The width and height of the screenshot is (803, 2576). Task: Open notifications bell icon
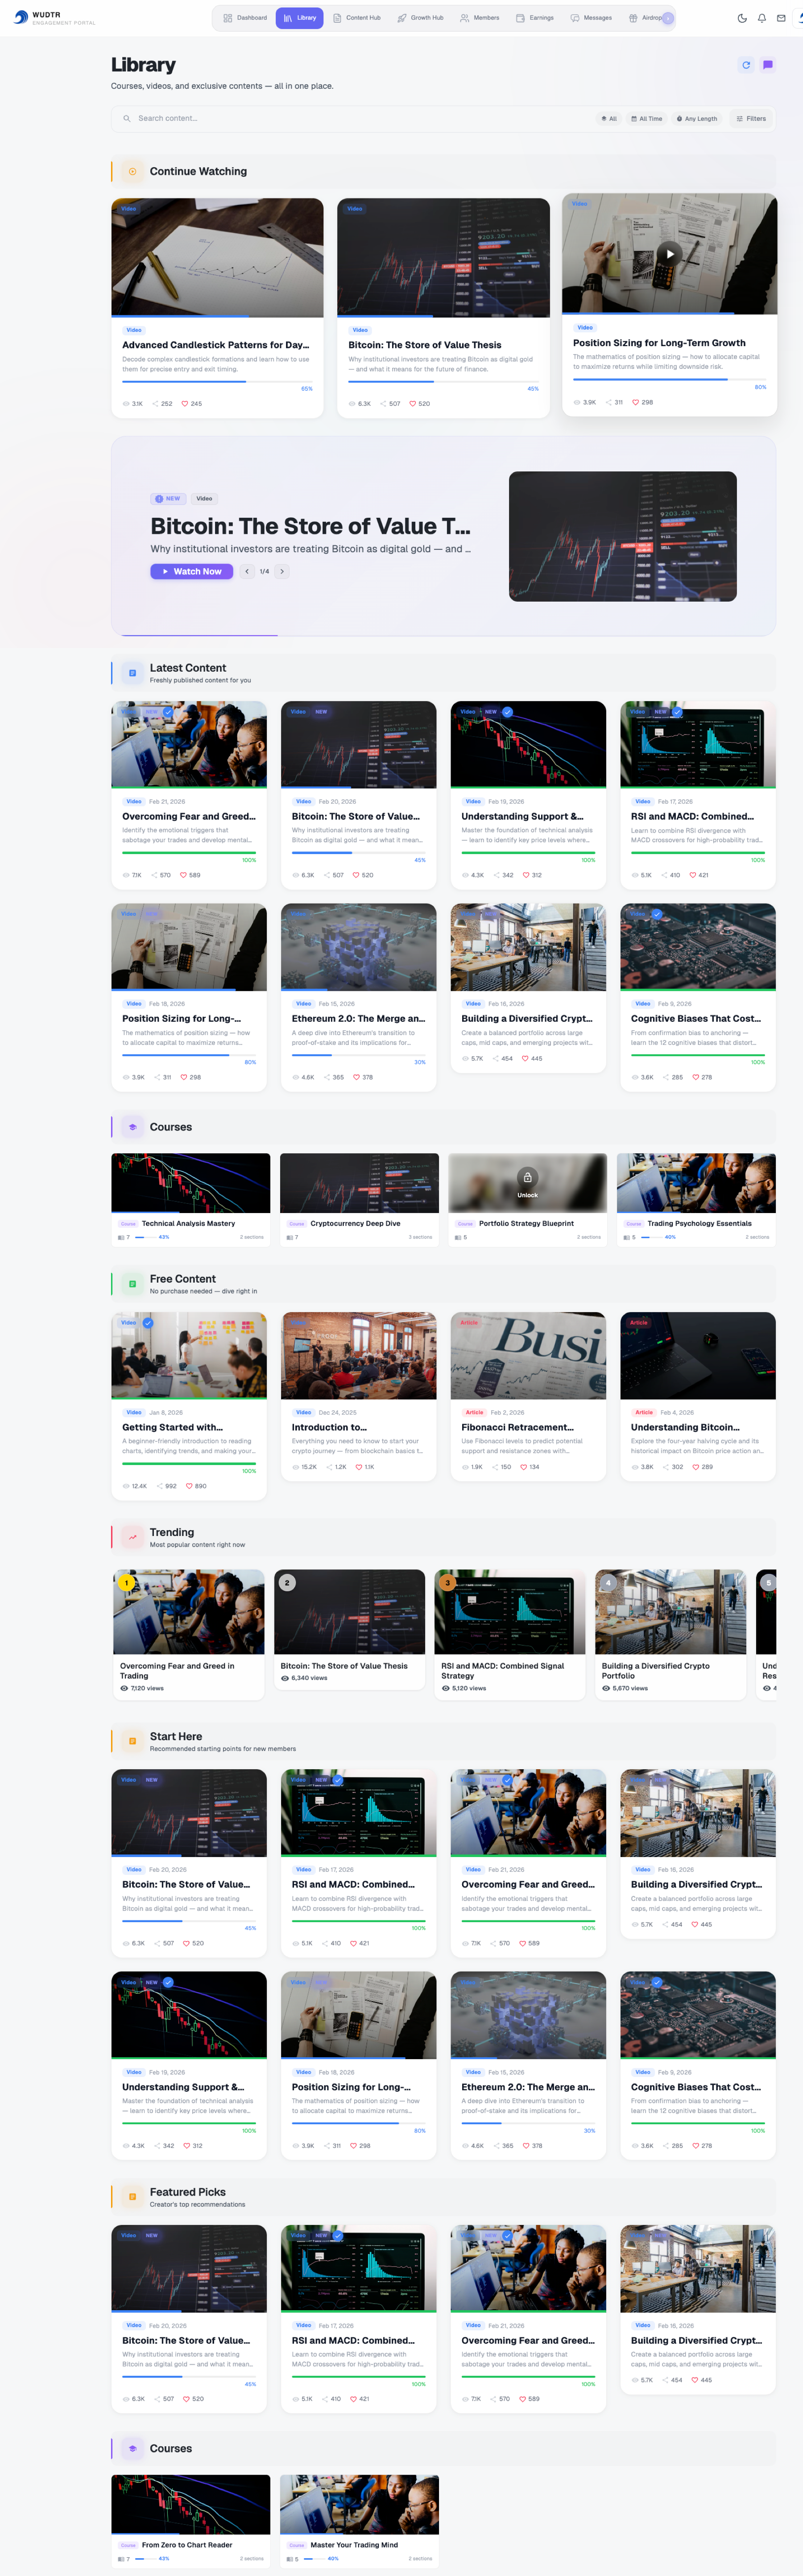762,18
